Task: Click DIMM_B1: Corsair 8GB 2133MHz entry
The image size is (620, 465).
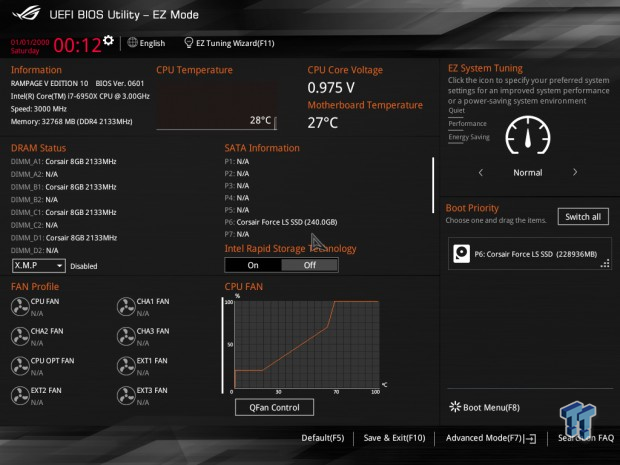Action: click(x=64, y=187)
